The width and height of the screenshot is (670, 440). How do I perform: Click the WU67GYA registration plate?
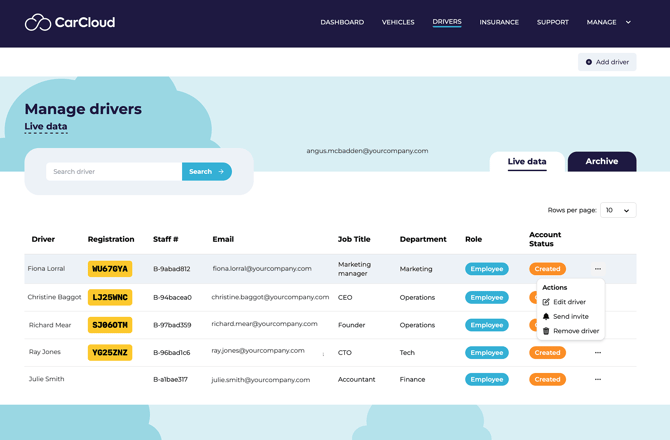click(x=110, y=269)
